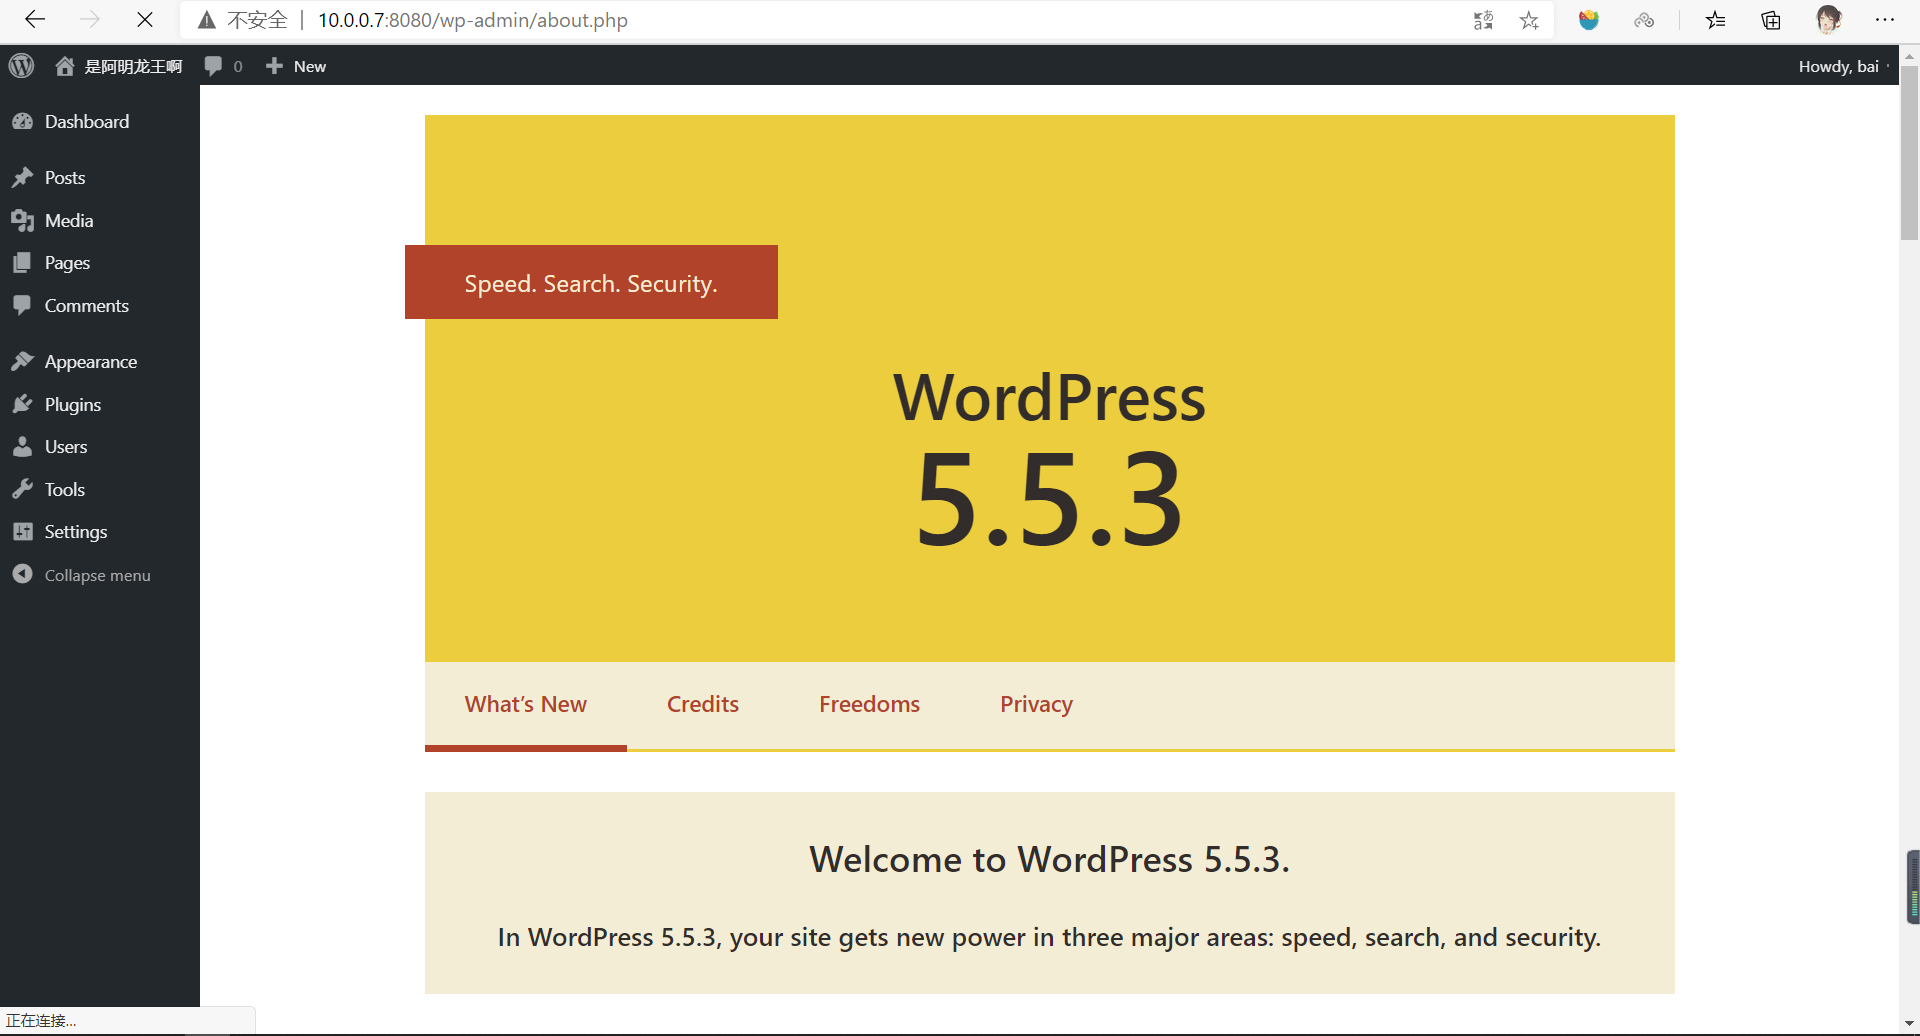The height and width of the screenshot is (1036, 1920).
Task: Click the Plugins plug icon
Action: click(23, 404)
